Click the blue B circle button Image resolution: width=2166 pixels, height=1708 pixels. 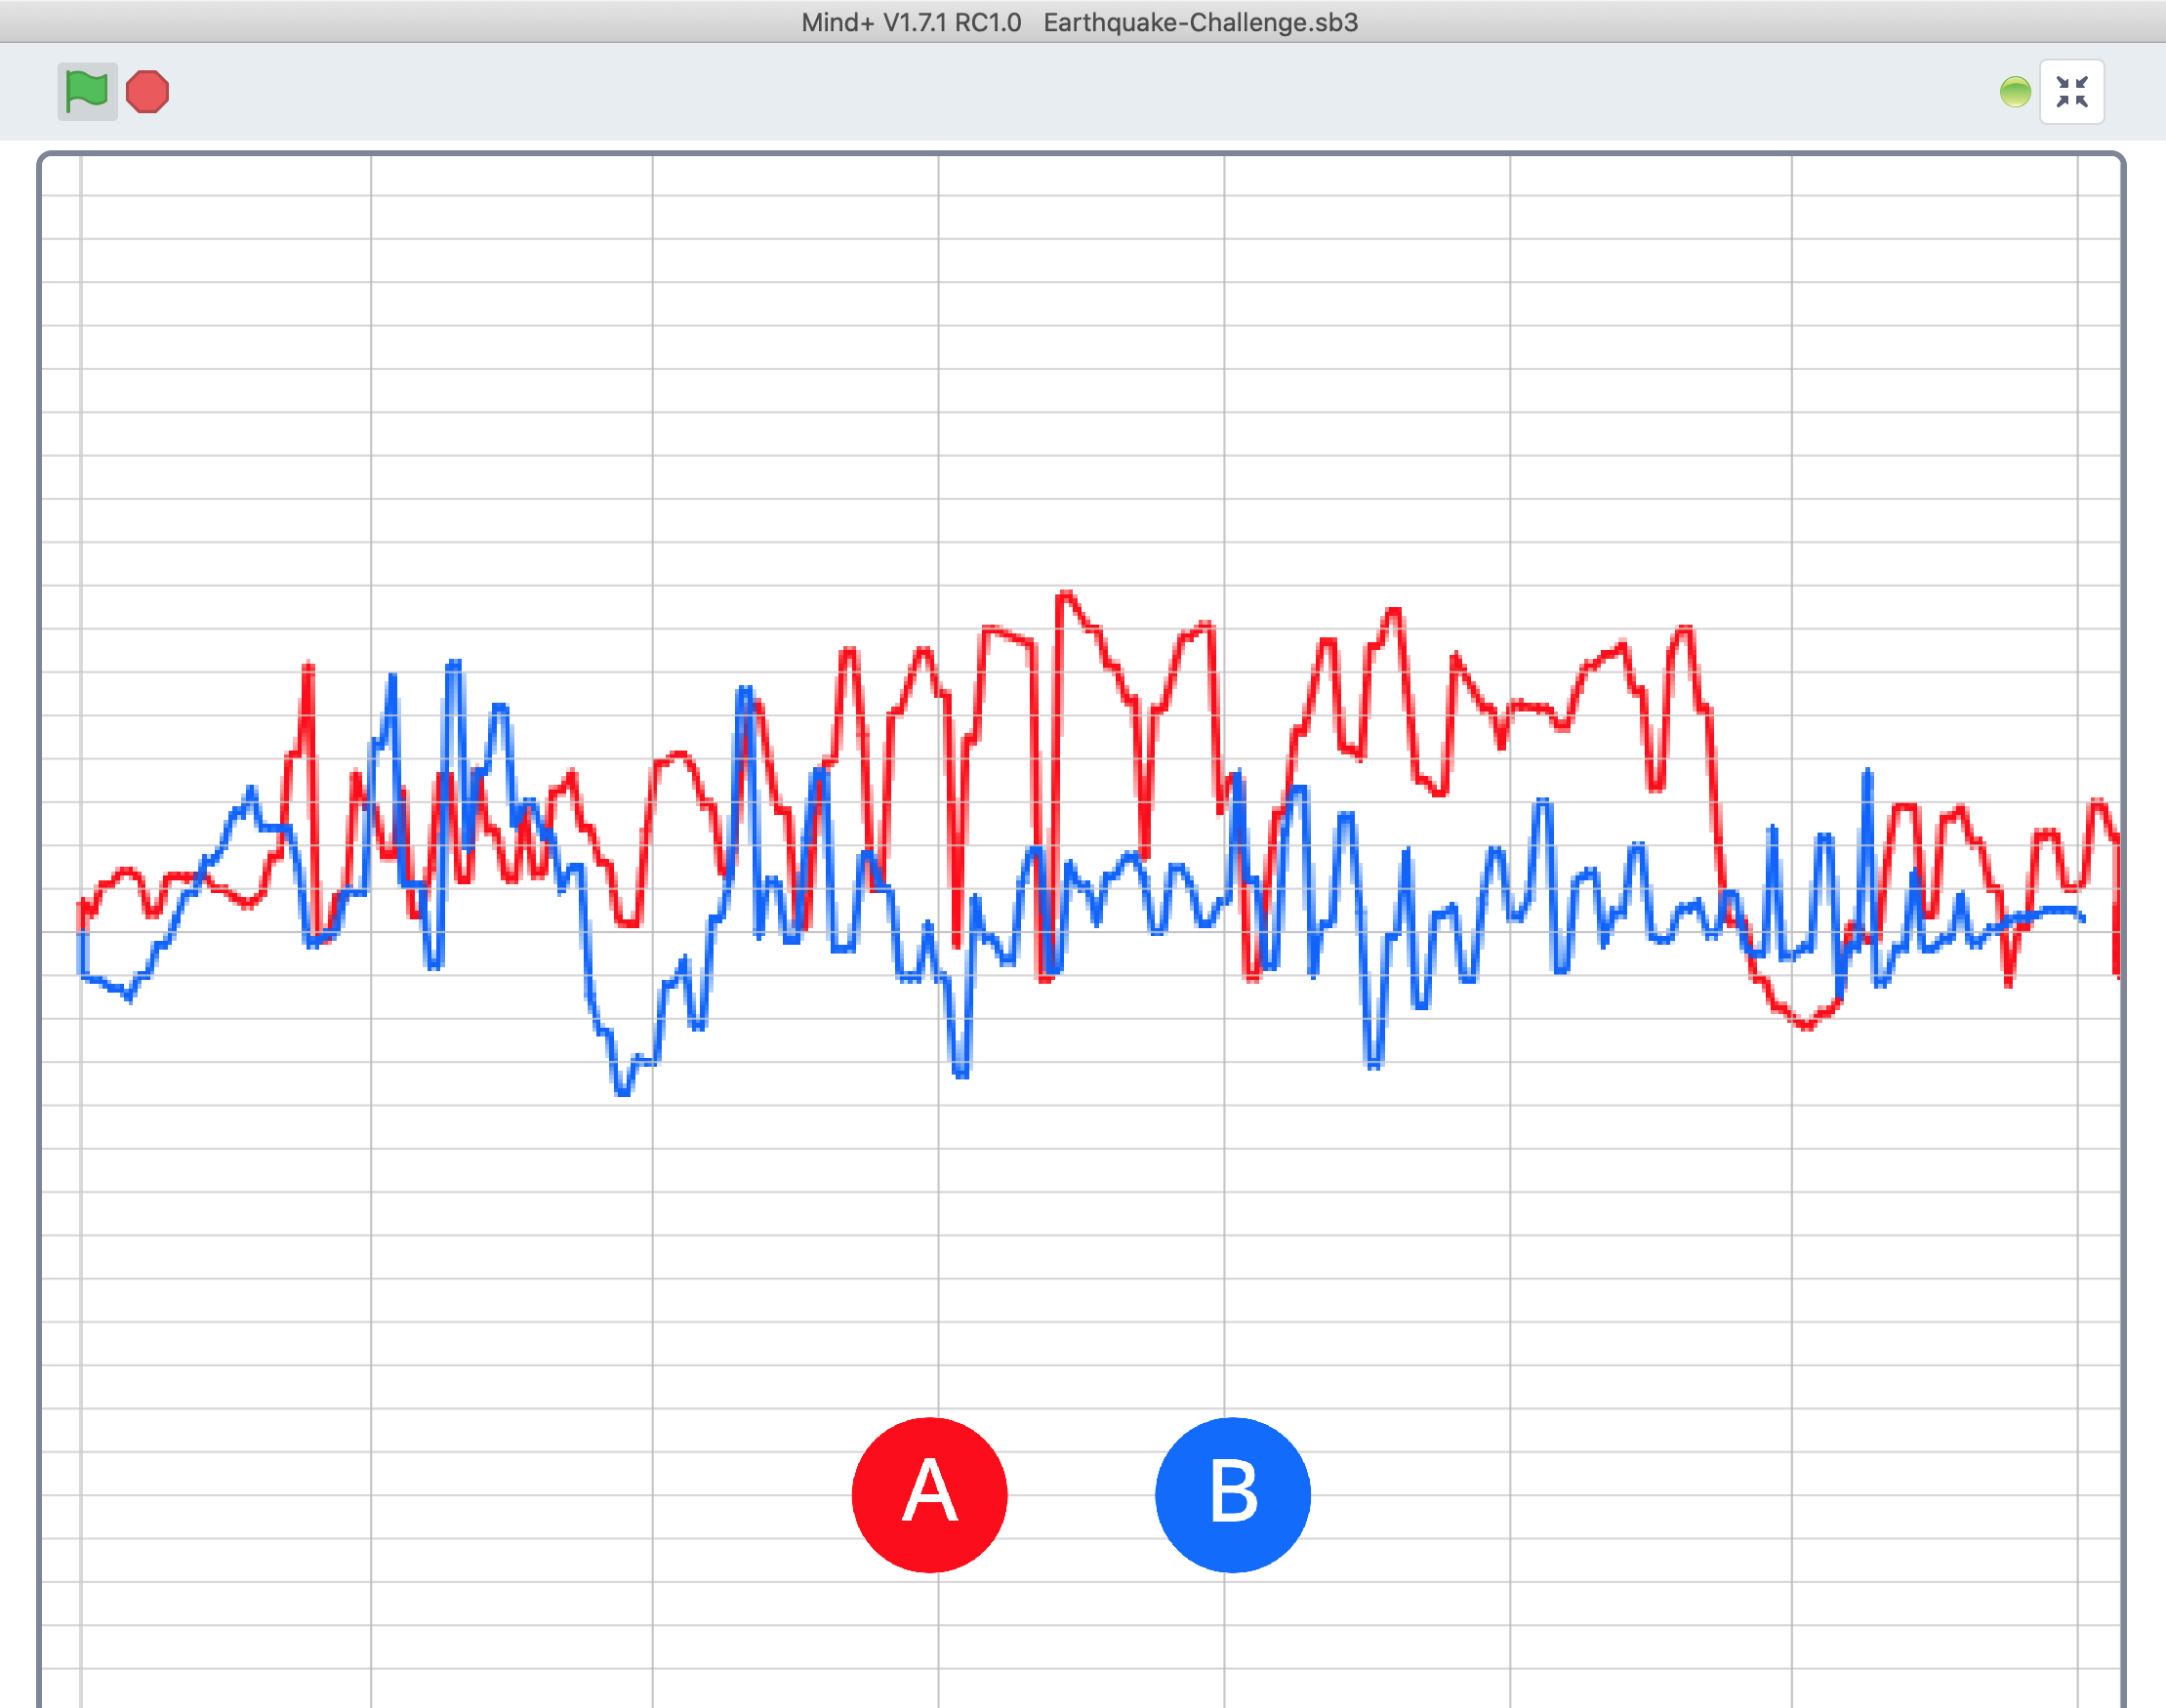1232,1494
